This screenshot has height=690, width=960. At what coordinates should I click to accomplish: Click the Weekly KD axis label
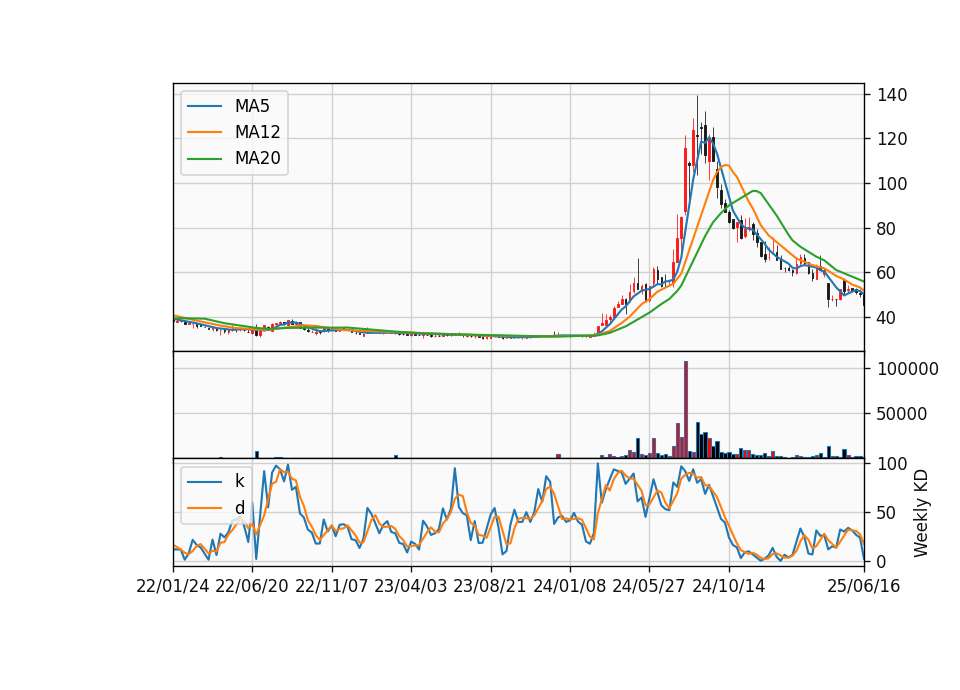pos(921,513)
